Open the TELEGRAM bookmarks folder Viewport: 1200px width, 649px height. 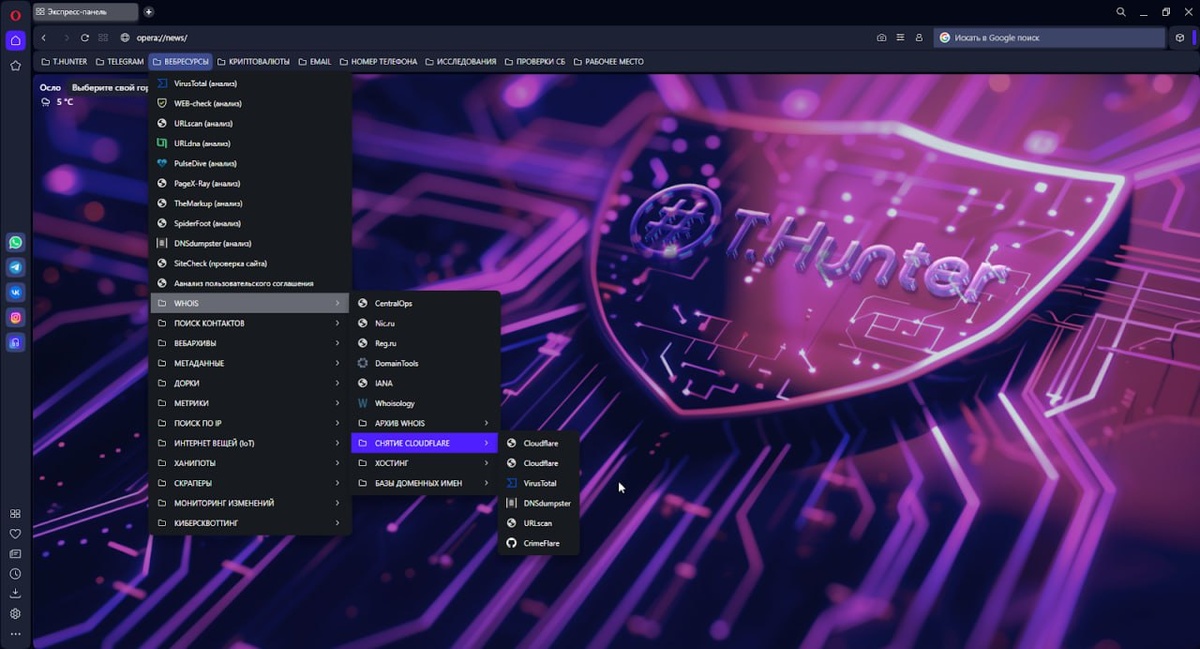[x=119, y=62]
